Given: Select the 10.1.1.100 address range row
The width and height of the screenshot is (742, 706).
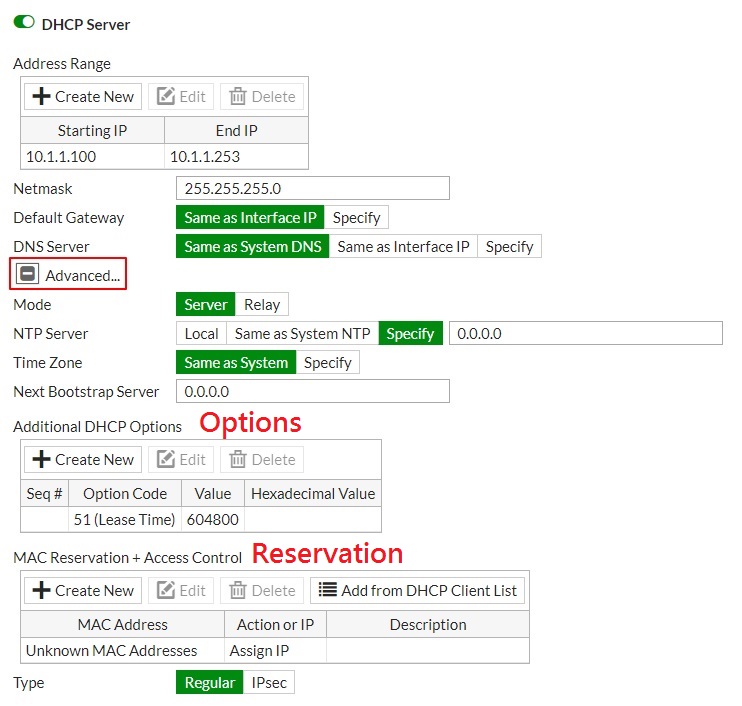Looking at the screenshot, I should (x=165, y=156).
